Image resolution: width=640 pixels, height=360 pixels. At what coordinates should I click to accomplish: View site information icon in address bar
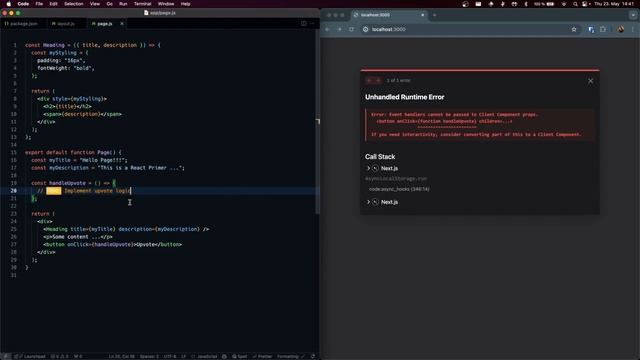click(x=366, y=29)
